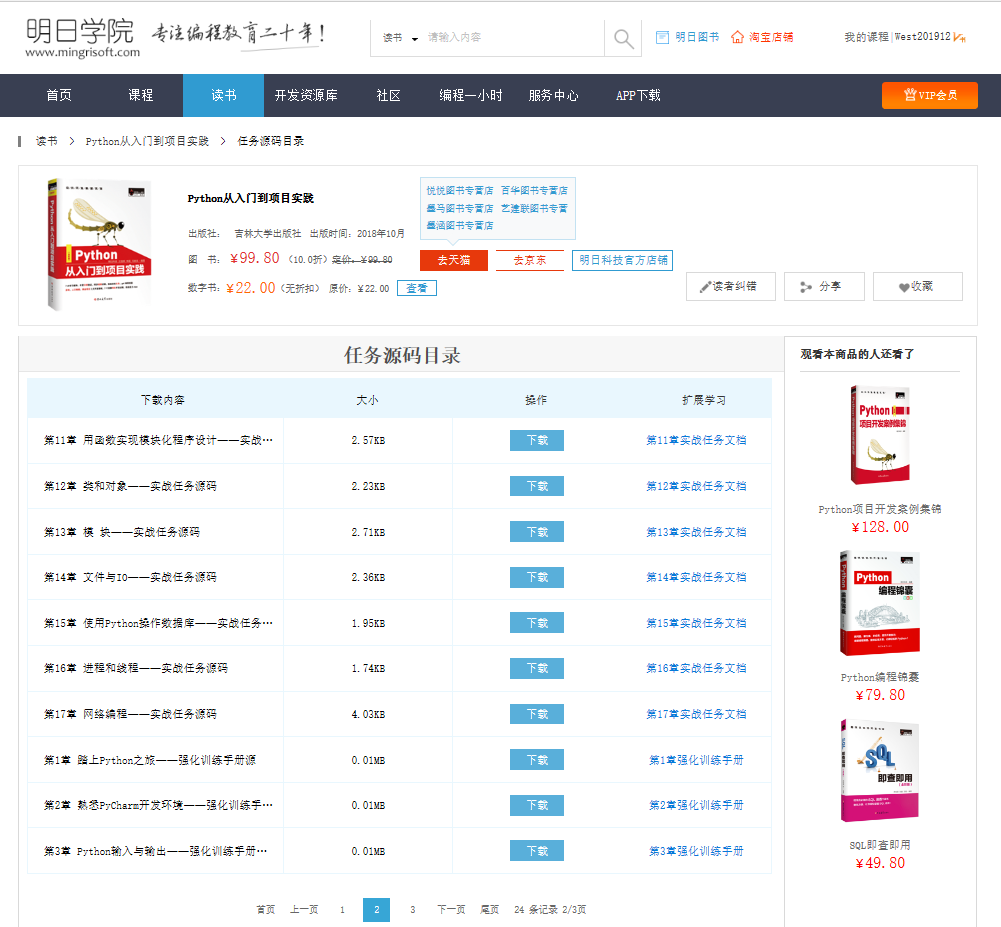This screenshot has width=1001, height=927.
Task: Open the 明日科技官方店铺 button
Action: pos(622,260)
